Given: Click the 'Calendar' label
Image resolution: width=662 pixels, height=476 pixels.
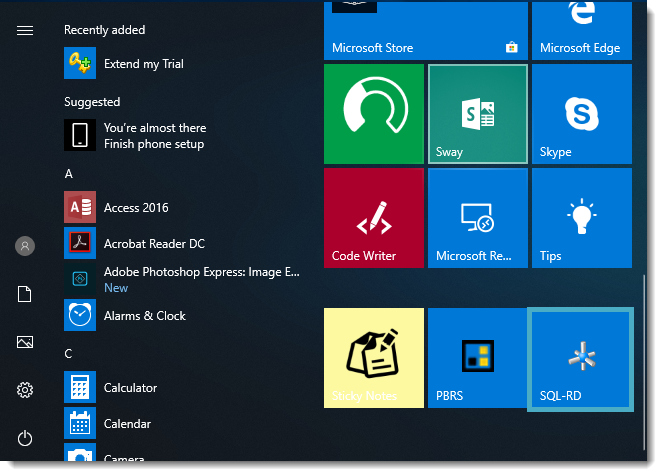Looking at the screenshot, I should (x=128, y=424).
